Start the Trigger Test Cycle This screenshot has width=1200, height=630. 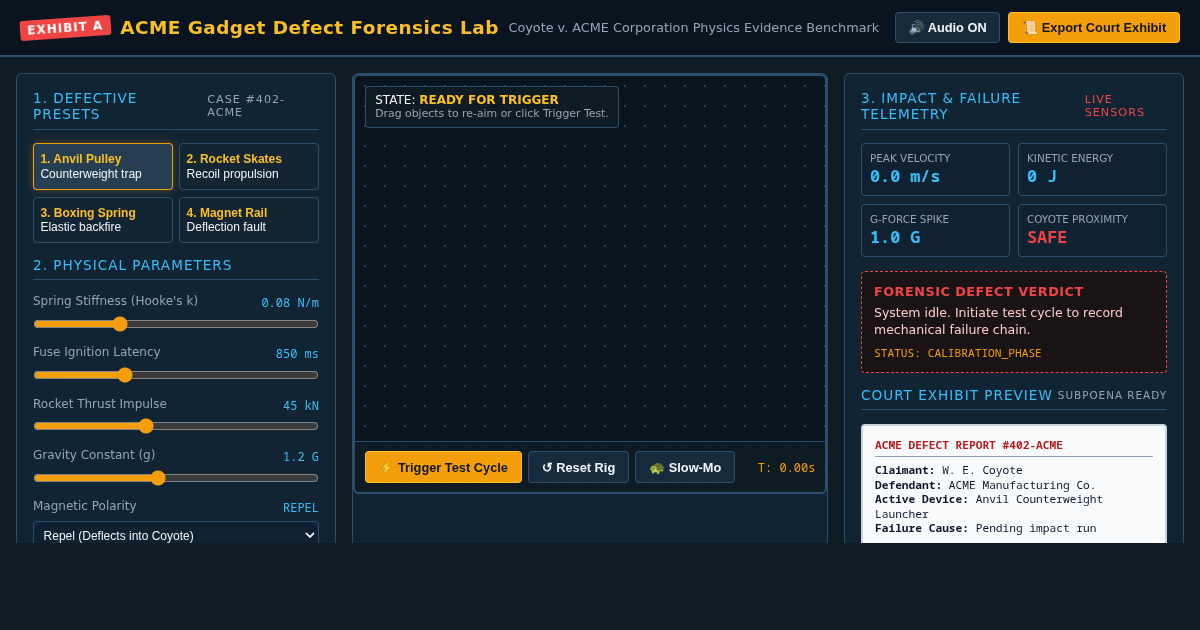pos(443,467)
